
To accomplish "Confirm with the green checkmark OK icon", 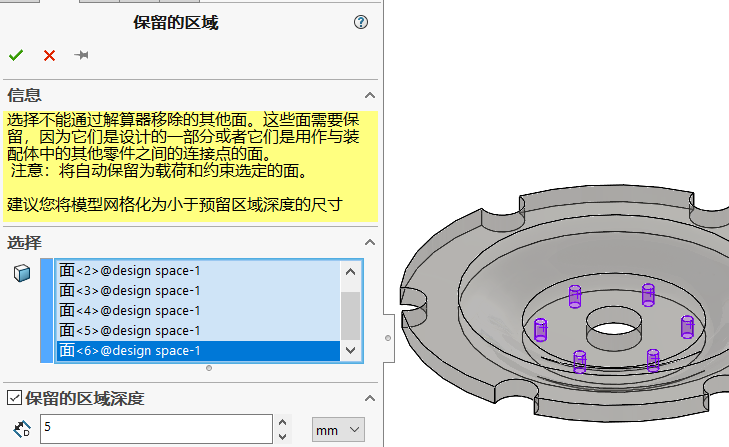I will pos(16,55).
